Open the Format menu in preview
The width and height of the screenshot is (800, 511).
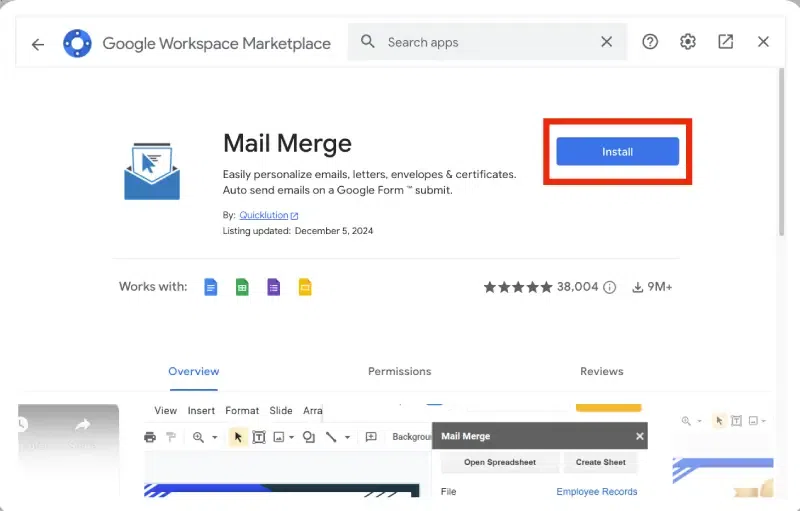click(242, 411)
